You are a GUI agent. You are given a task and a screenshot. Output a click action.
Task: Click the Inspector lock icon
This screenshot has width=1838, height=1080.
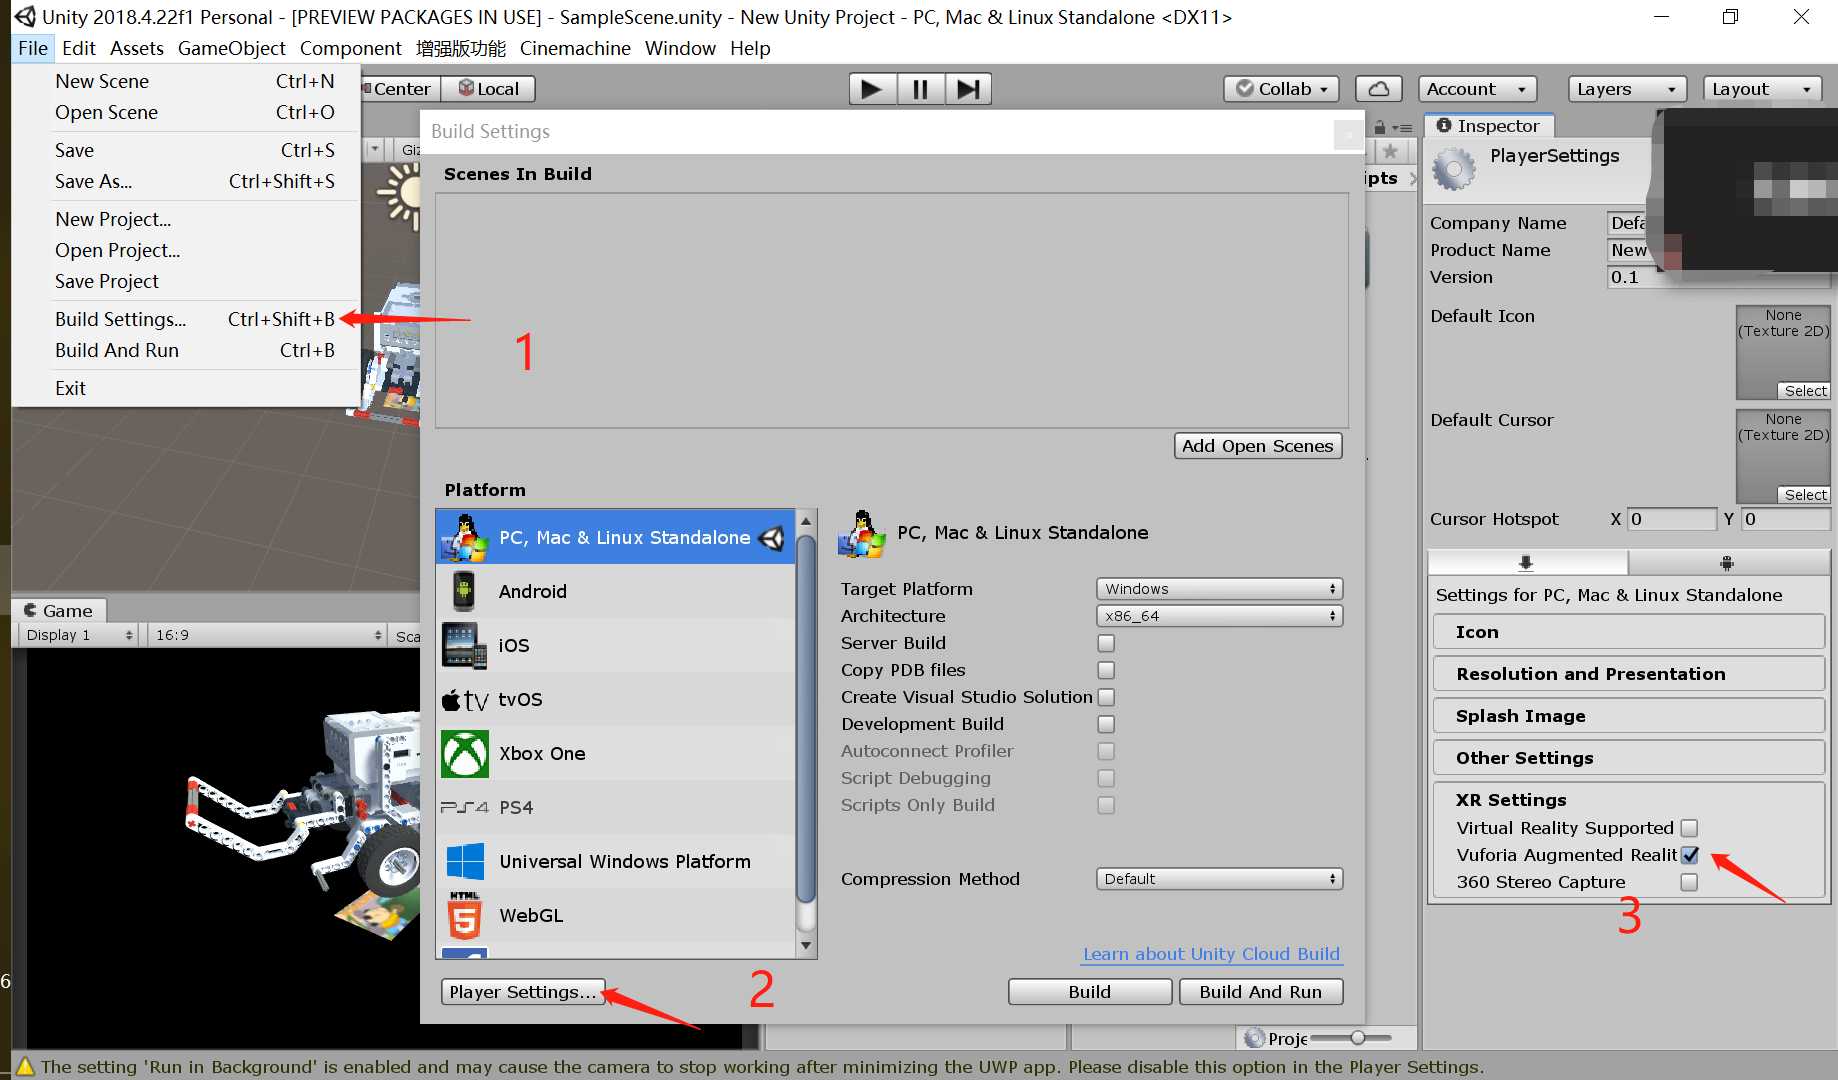(x=1380, y=127)
